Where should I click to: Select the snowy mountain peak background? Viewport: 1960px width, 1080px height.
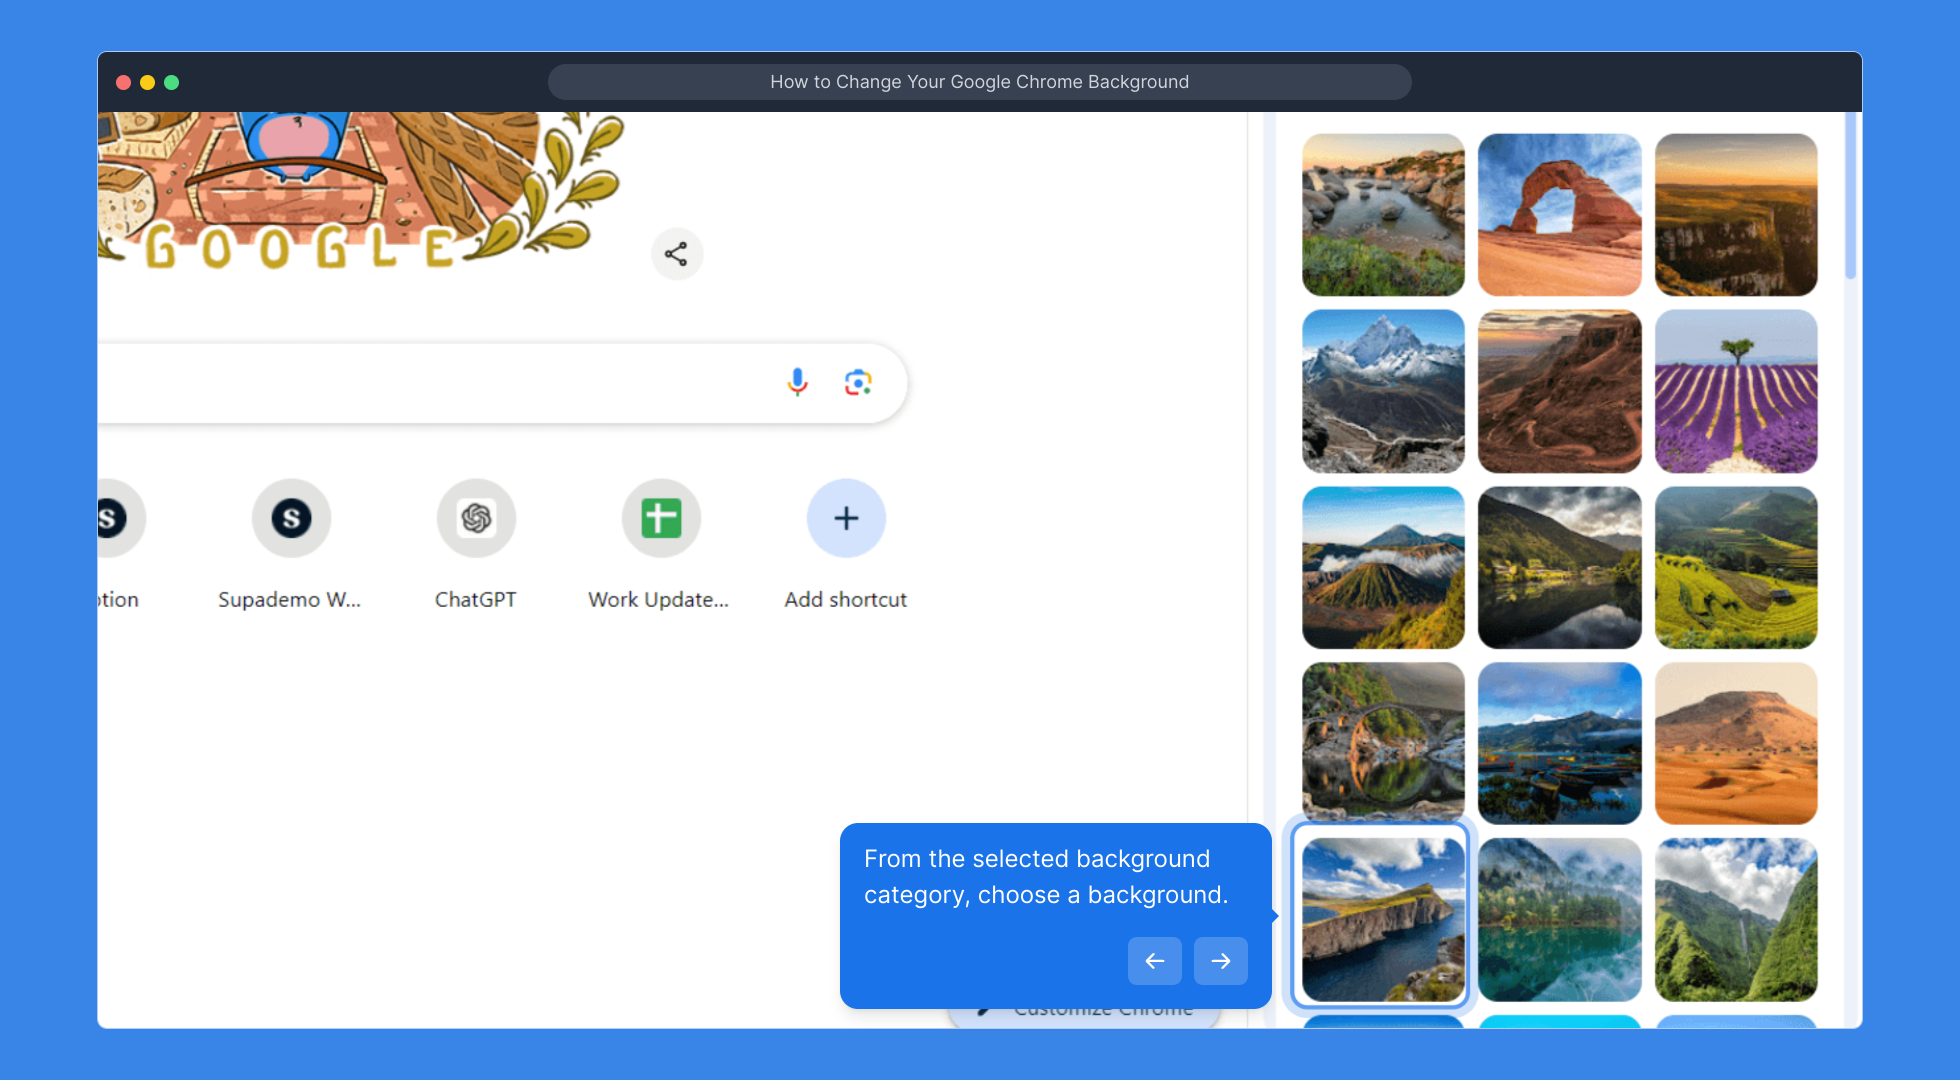tap(1382, 391)
